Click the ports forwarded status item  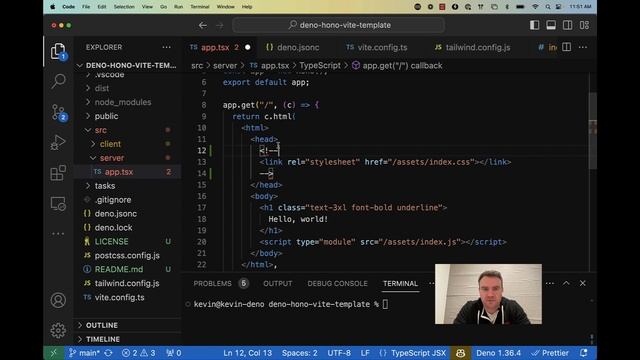(173, 353)
